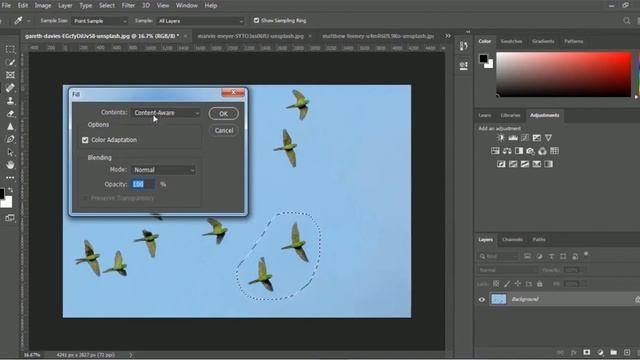Click Add layer mask icon in Layers panel
This screenshot has height=360, width=640.
tap(587, 352)
